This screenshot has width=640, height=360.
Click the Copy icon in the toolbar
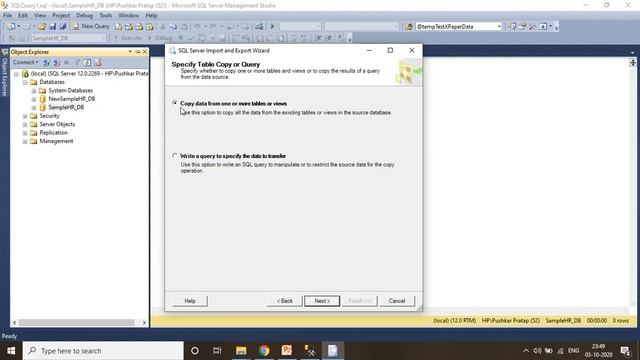(173, 27)
